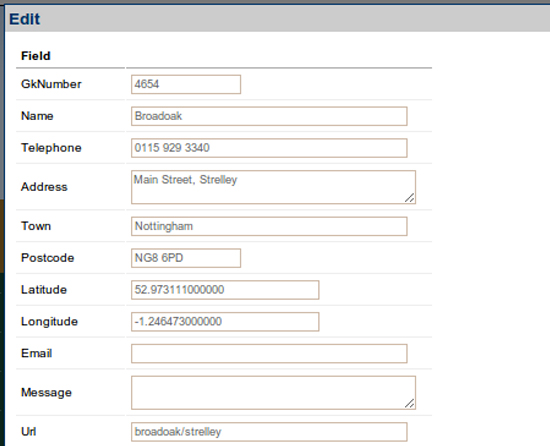Click the GkNumber field containing 4654
This screenshot has width=550, height=446.
(x=186, y=84)
